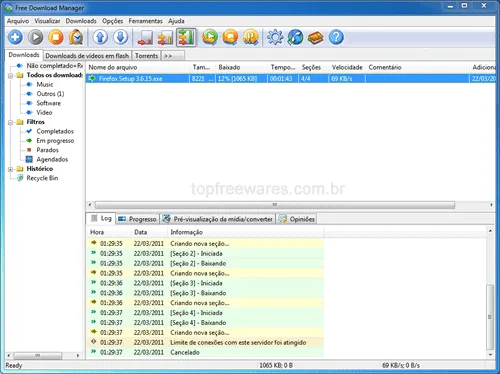
Task: Click the books stack toolbar icon
Action: tap(316, 37)
